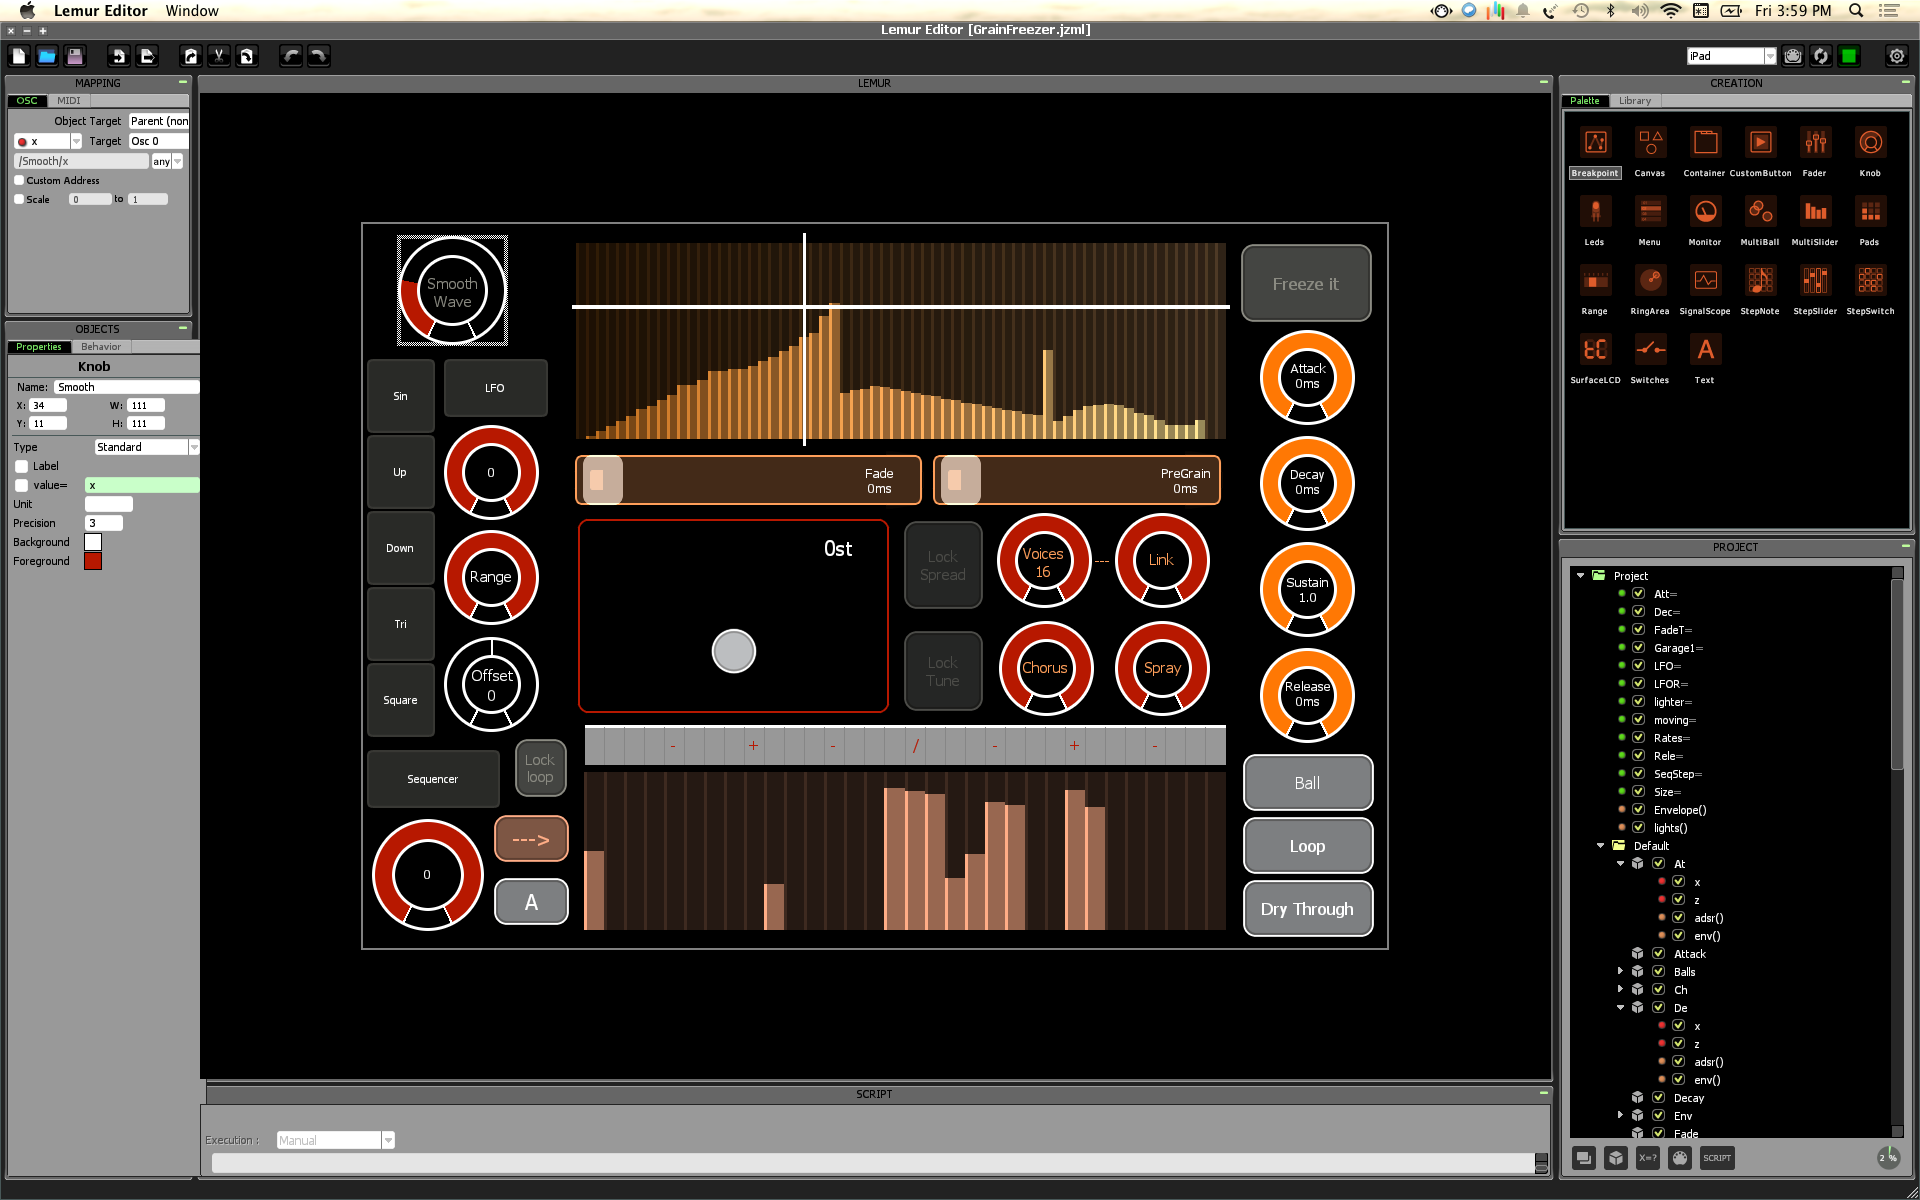Image resolution: width=1920 pixels, height=1200 pixels.
Task: Pick the SignalScope palette object
Action: coord(1704,282)
